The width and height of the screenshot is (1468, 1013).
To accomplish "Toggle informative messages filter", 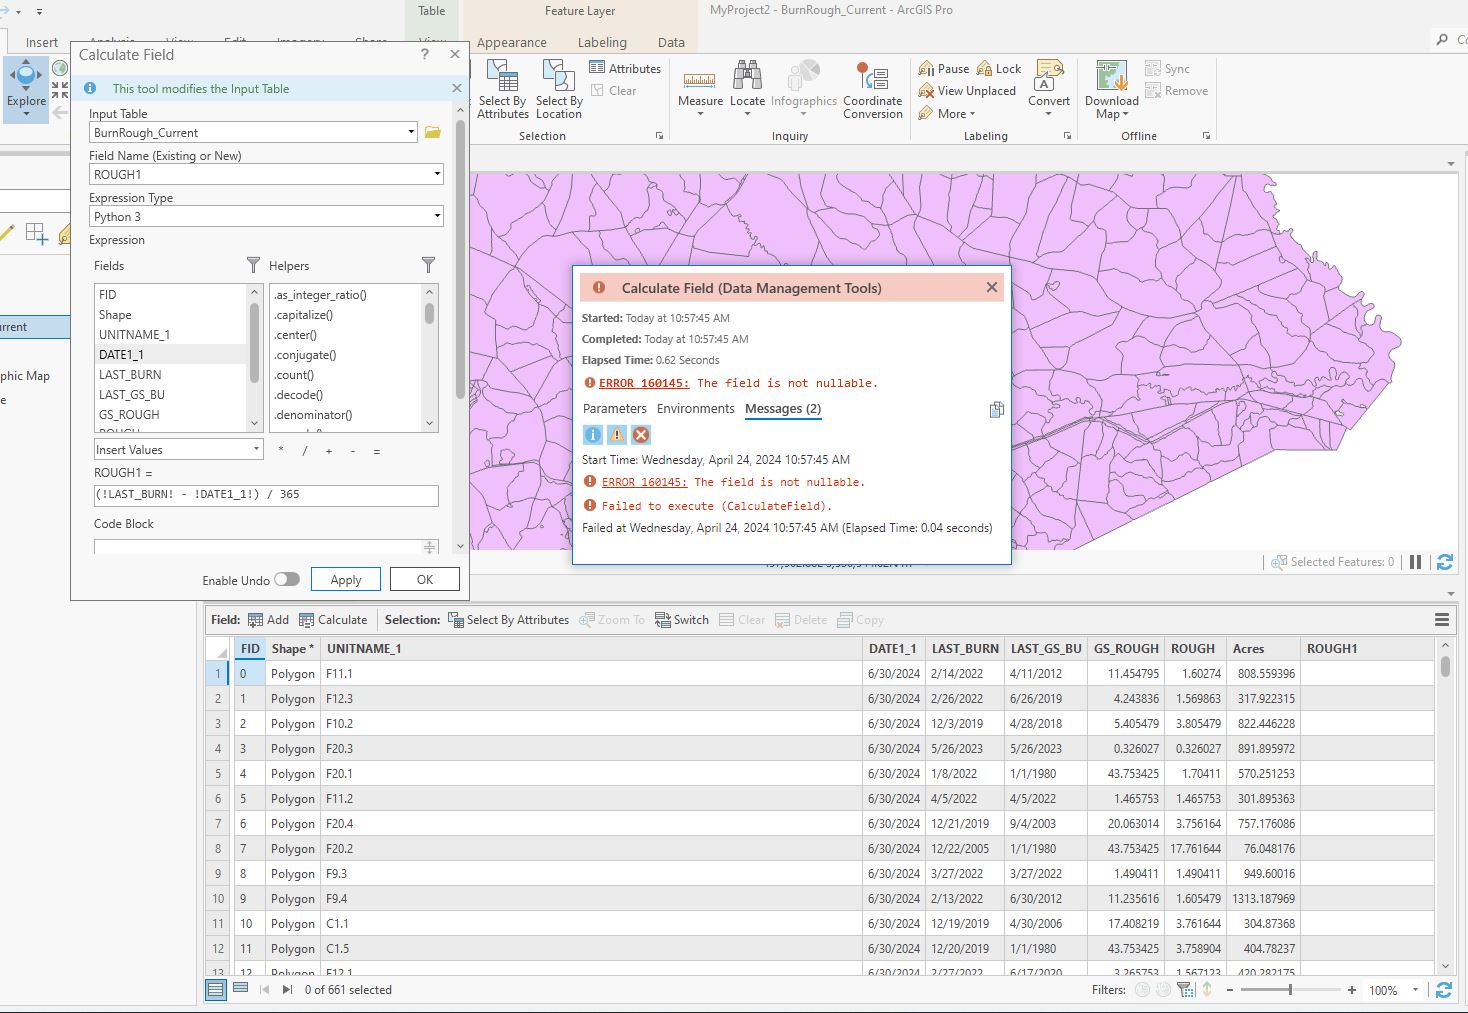I will 592,435.
